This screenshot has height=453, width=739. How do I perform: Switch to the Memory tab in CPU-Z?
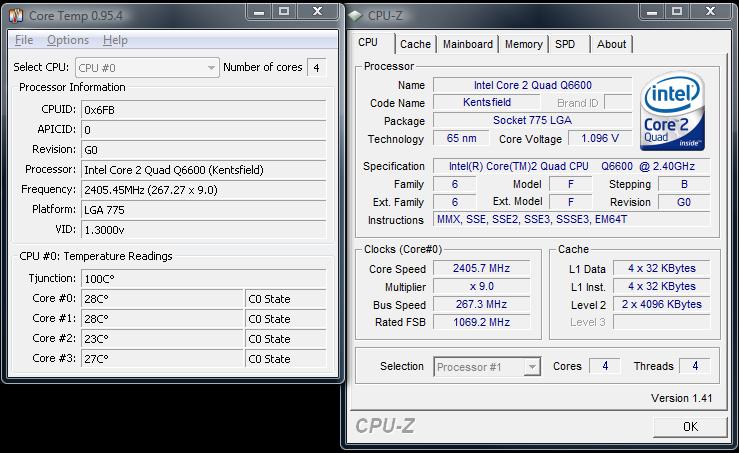coord(524,44)
